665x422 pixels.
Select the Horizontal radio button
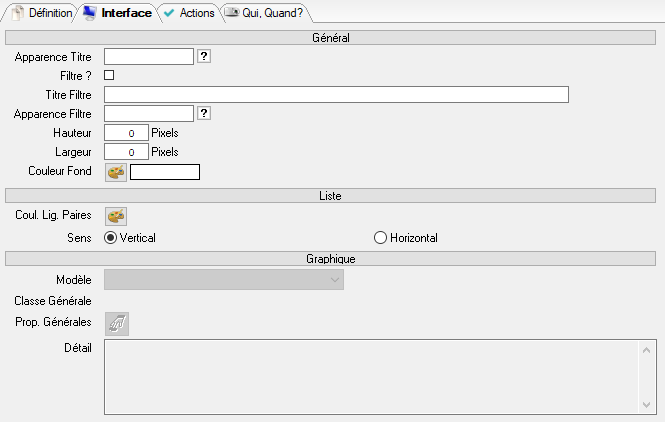380,238
